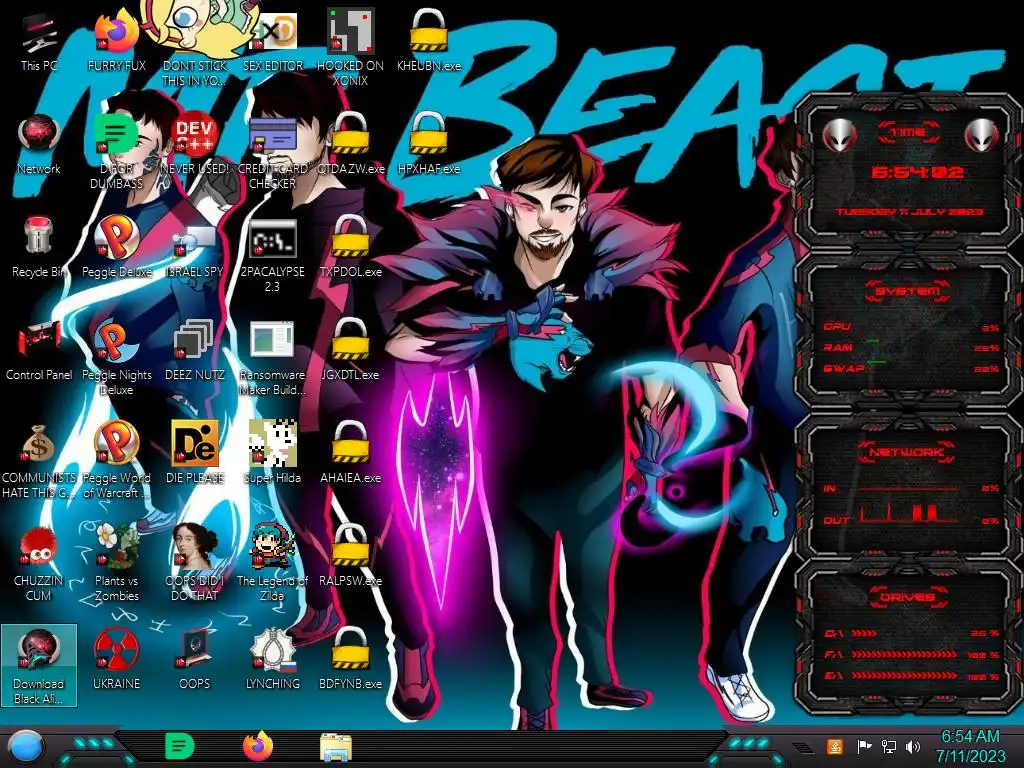This screenshot has height=768, width=1024.
Task: Click the SWAP usage row in gadget
Action: pos(911,368)
